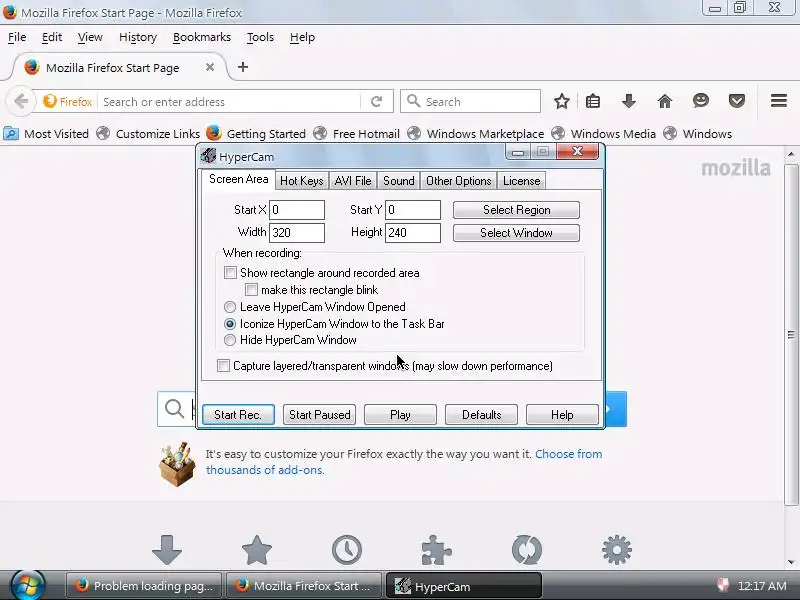The height and width of the screenshot is (600, 800).
Task: Enable Show rectangle around recorded area
Action: (x=230, y=272)
